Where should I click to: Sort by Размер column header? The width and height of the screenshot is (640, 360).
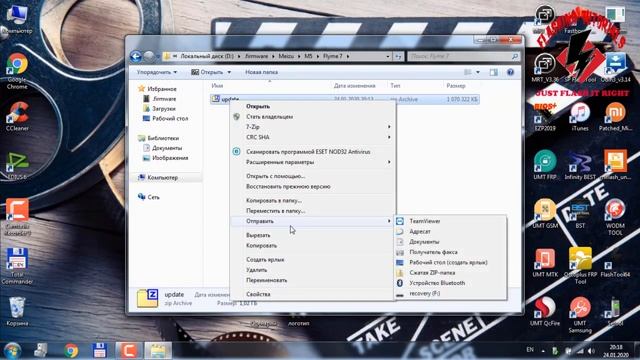(x=456, y=86)
